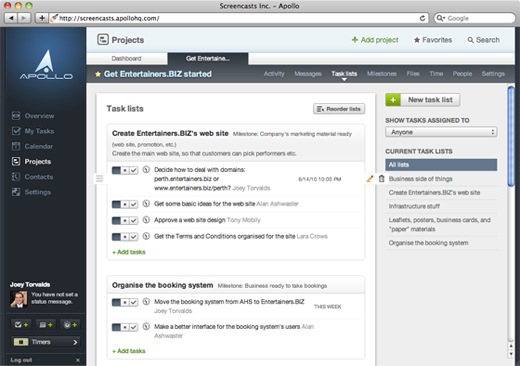Screen dimensions: 520x366
Task: Open Contacts in the sidebar
Action: [32, 177]
